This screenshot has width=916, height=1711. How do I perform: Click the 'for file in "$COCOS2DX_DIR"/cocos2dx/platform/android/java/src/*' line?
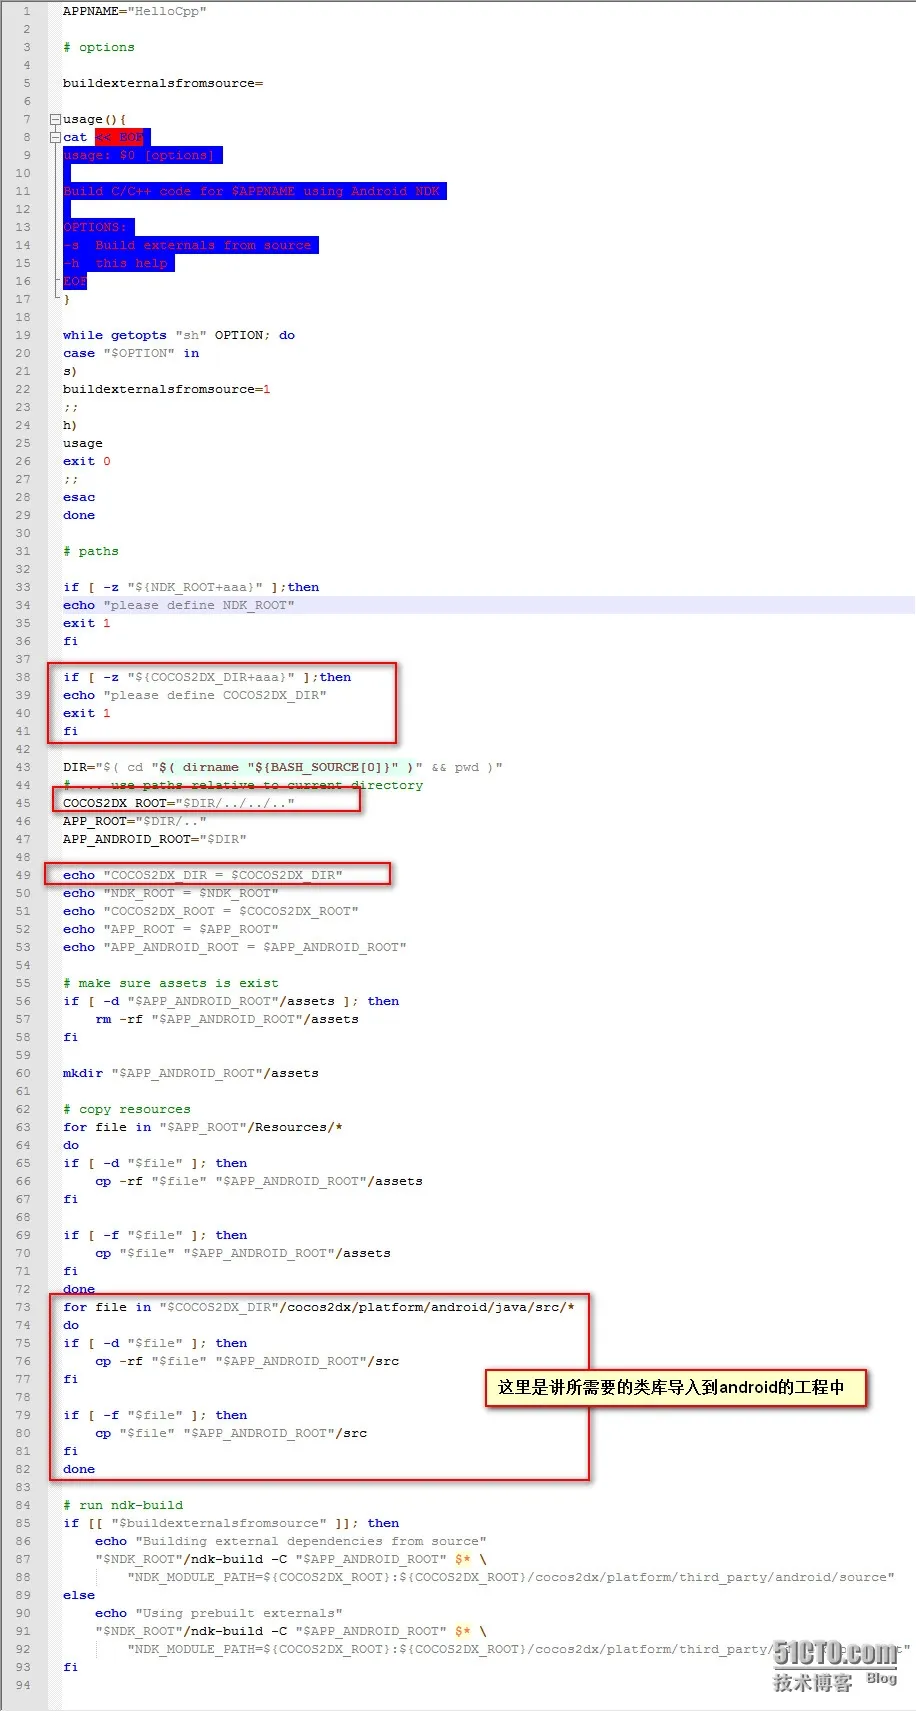319,1308
